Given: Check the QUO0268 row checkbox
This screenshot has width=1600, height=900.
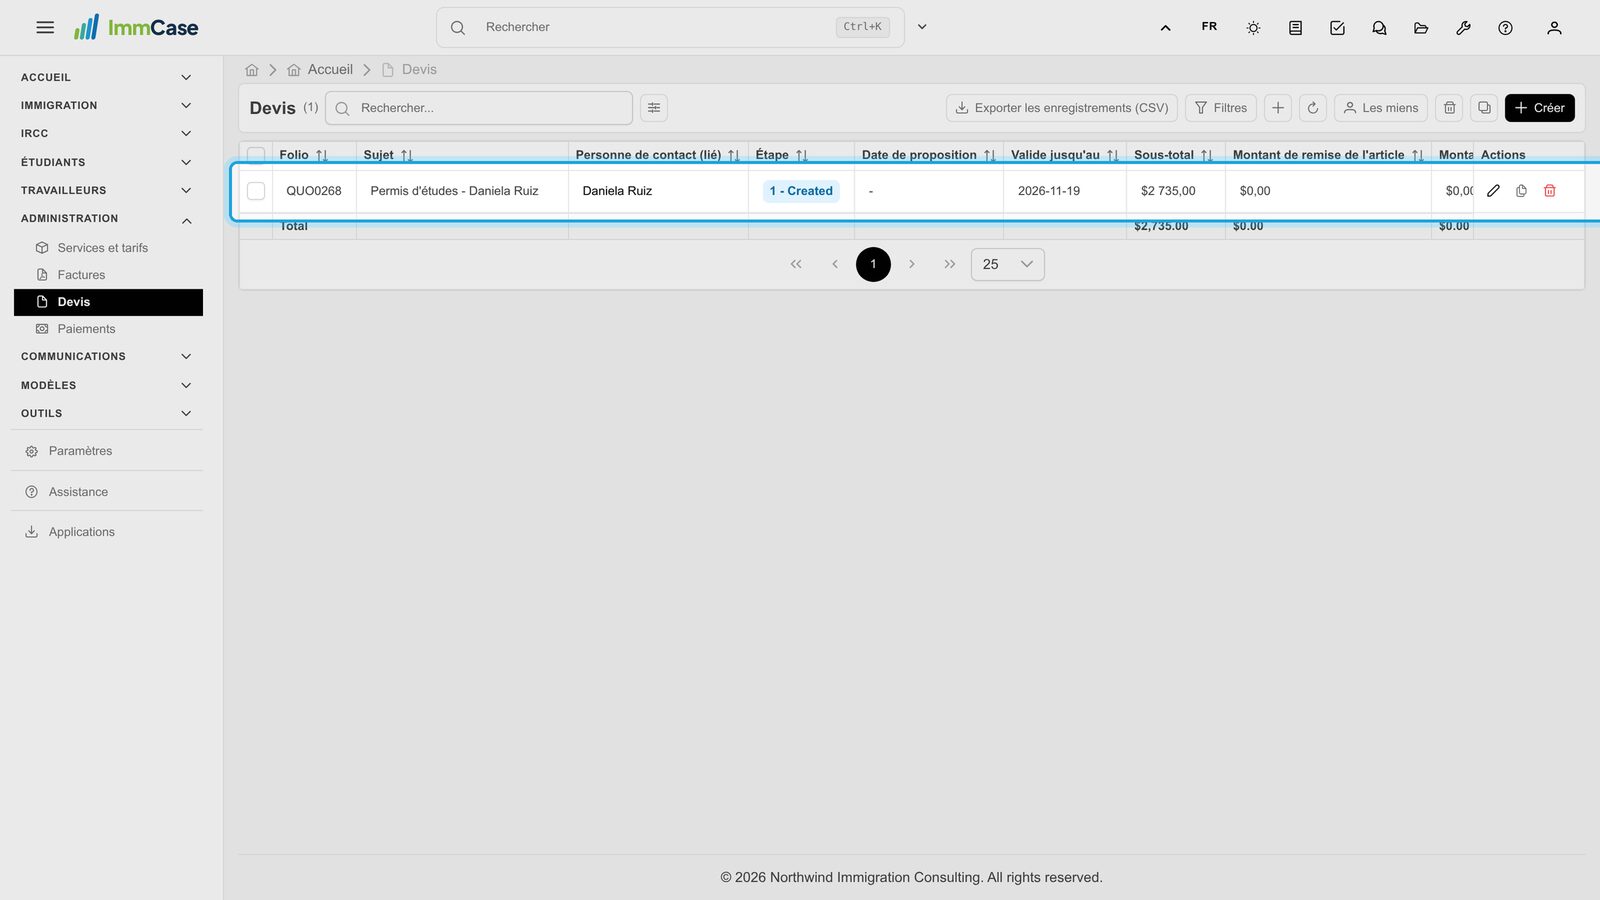Looking at the screenshot, I should tap(256, 191).
